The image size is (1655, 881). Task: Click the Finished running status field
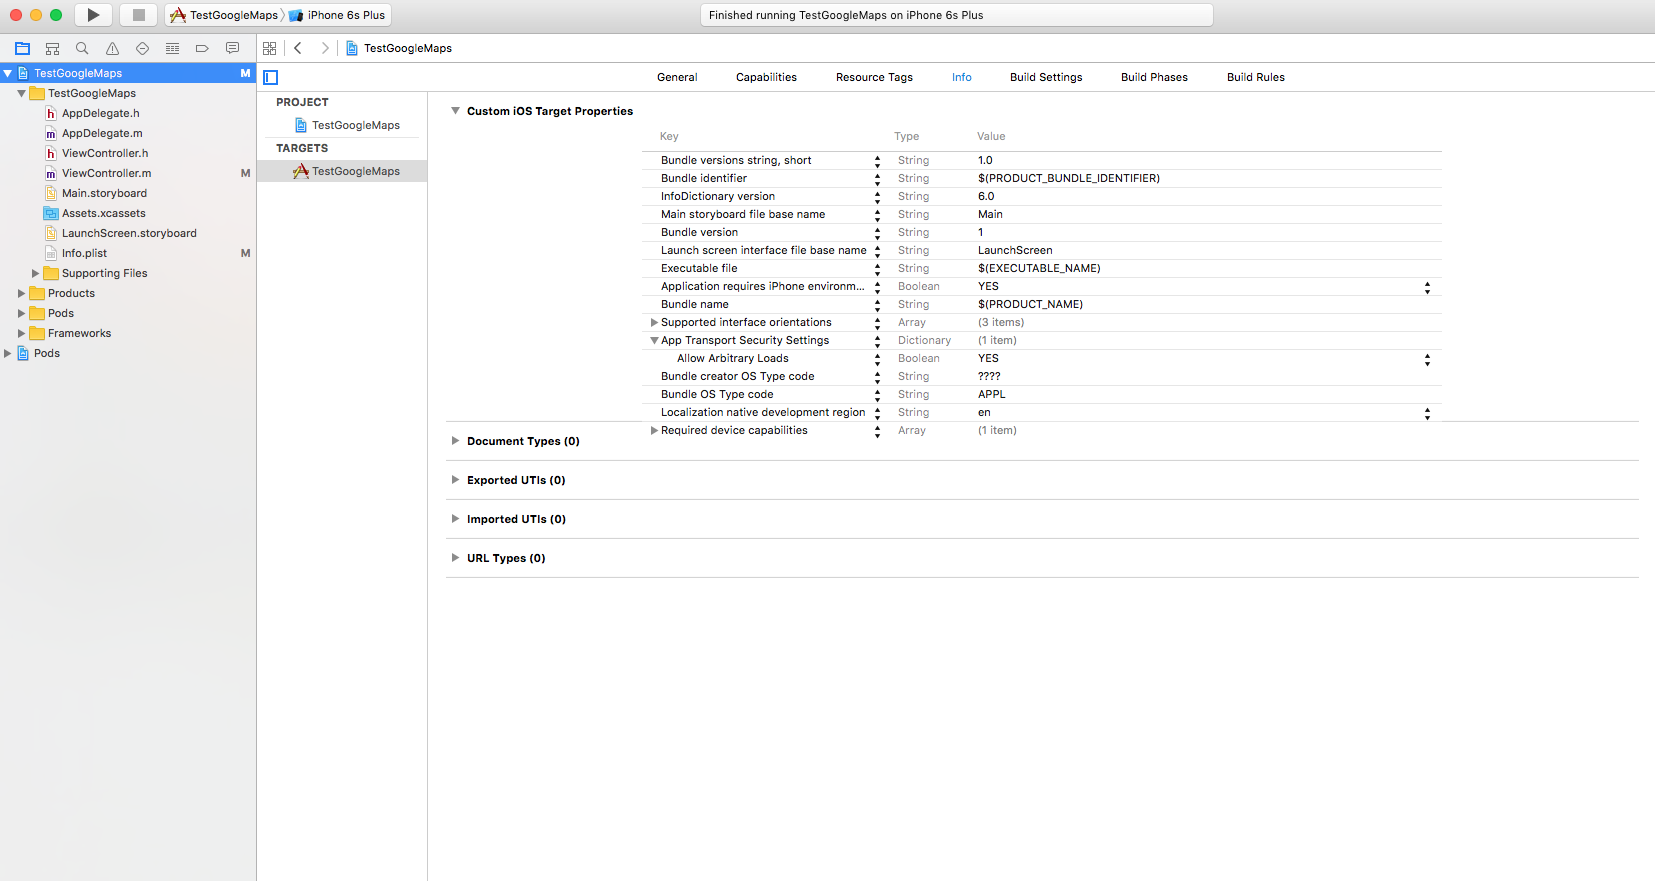[x=956, y=15]
